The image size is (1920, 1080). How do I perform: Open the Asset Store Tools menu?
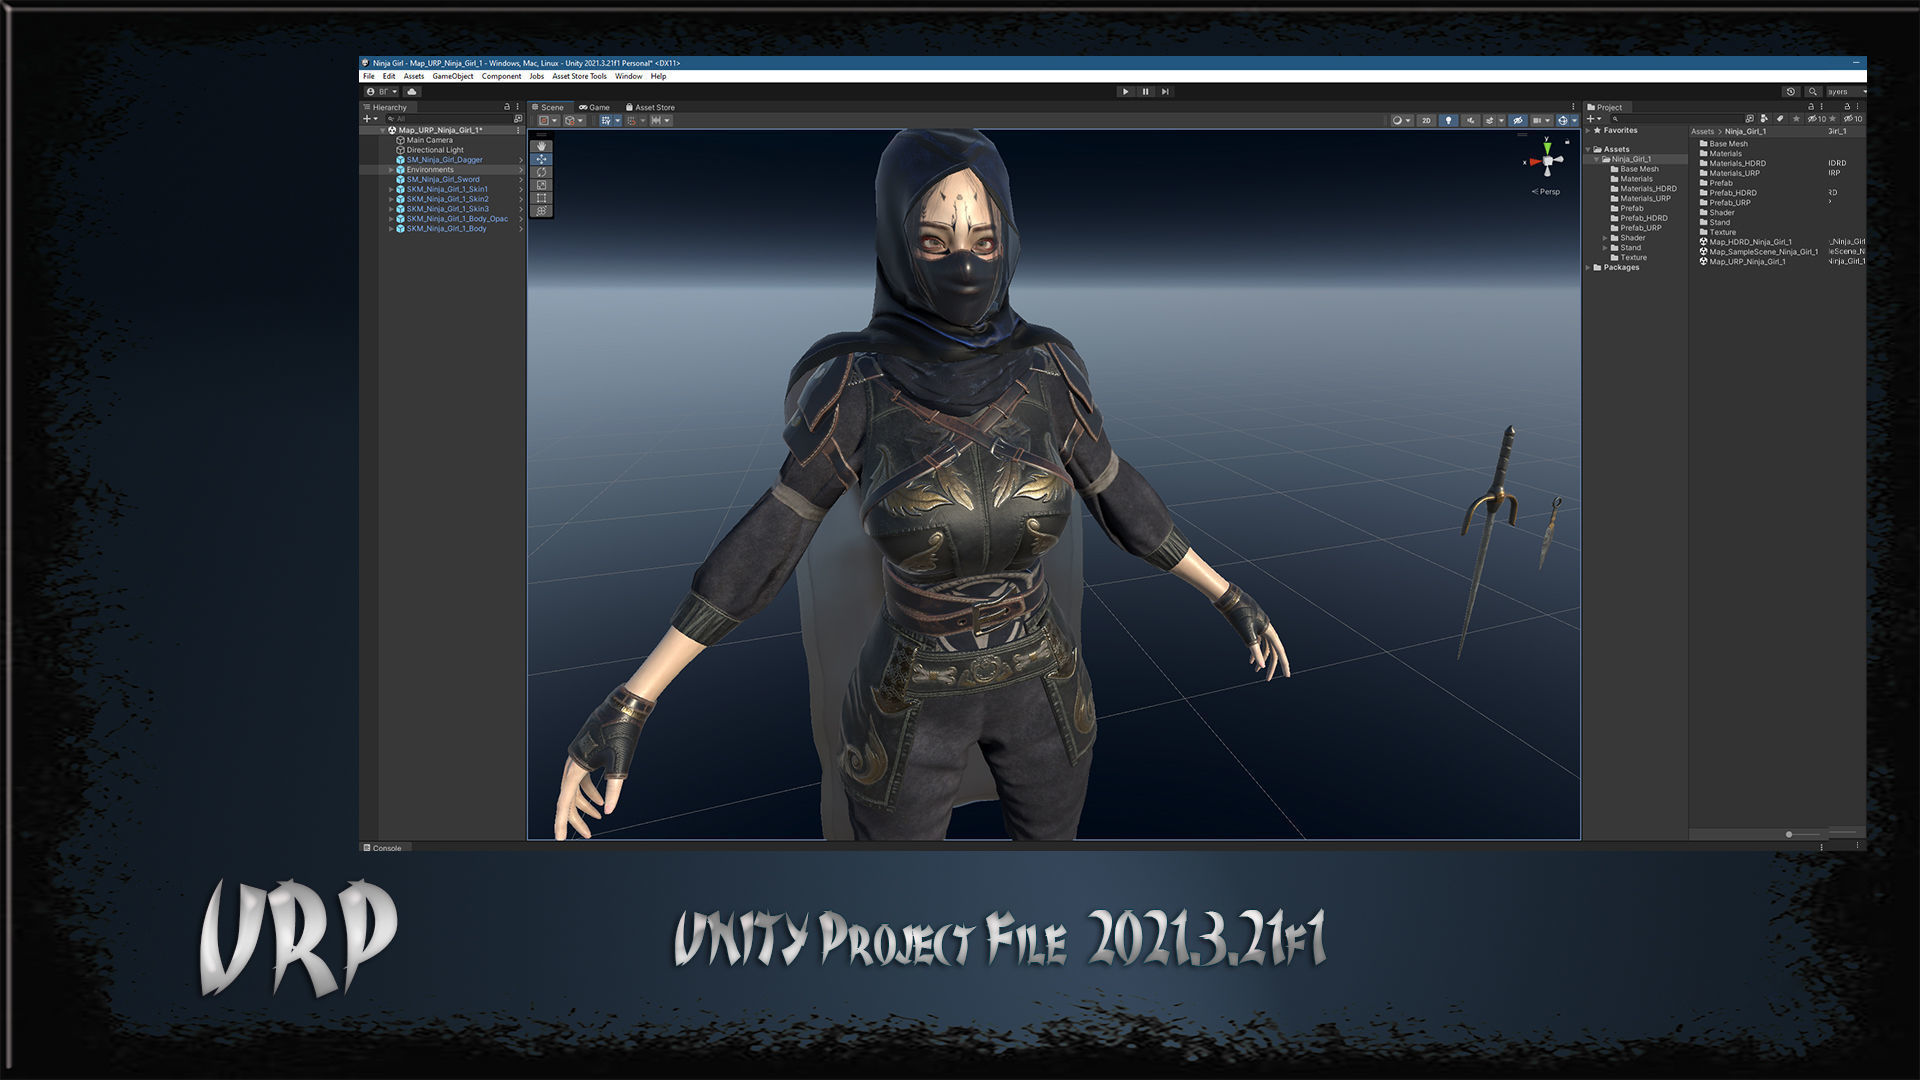coord(579,76)
